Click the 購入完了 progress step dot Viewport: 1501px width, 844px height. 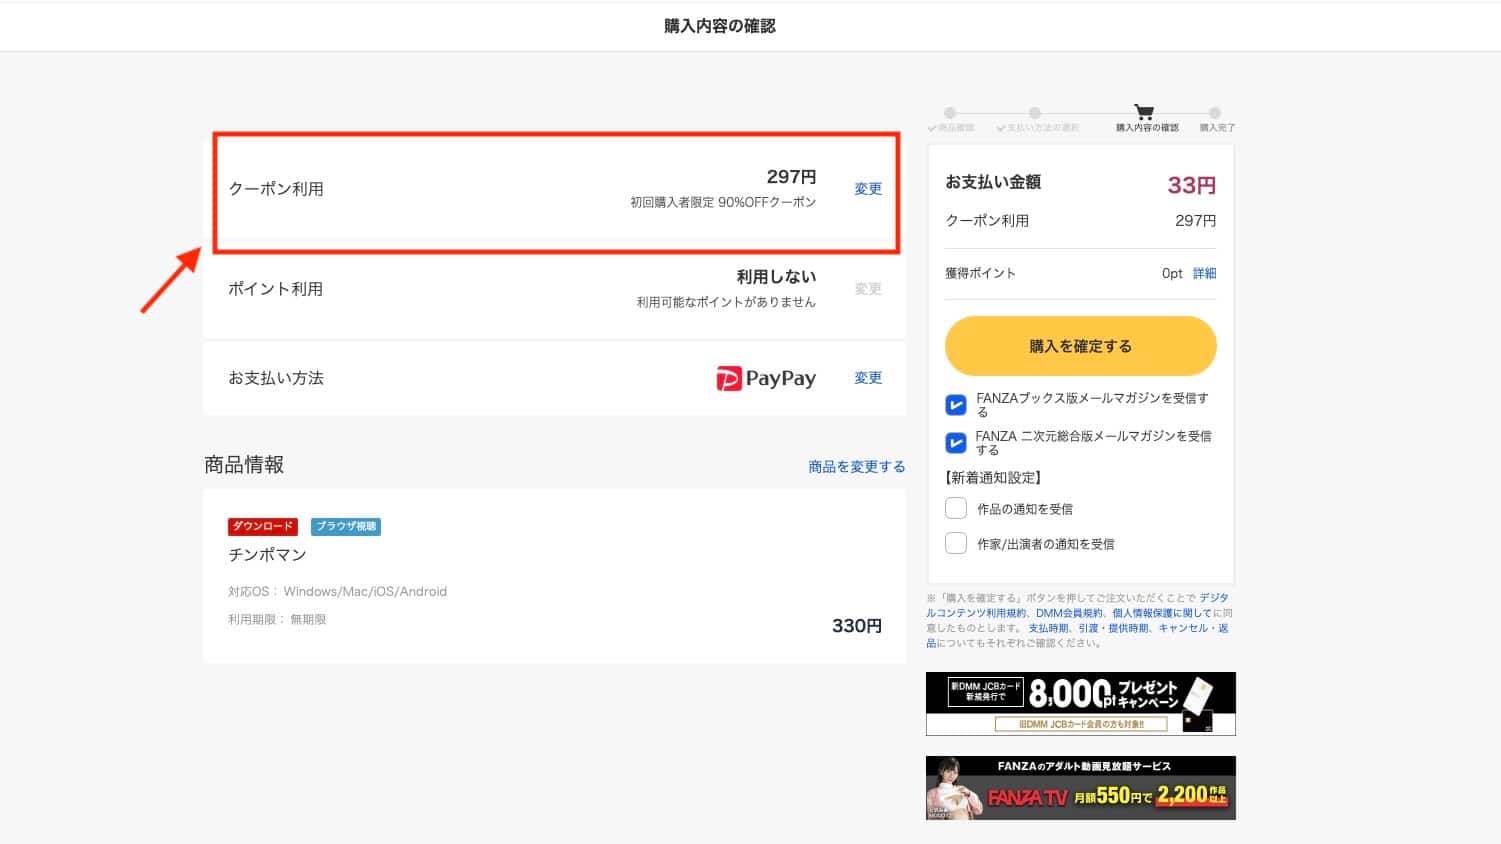(x=1215, y=114)
